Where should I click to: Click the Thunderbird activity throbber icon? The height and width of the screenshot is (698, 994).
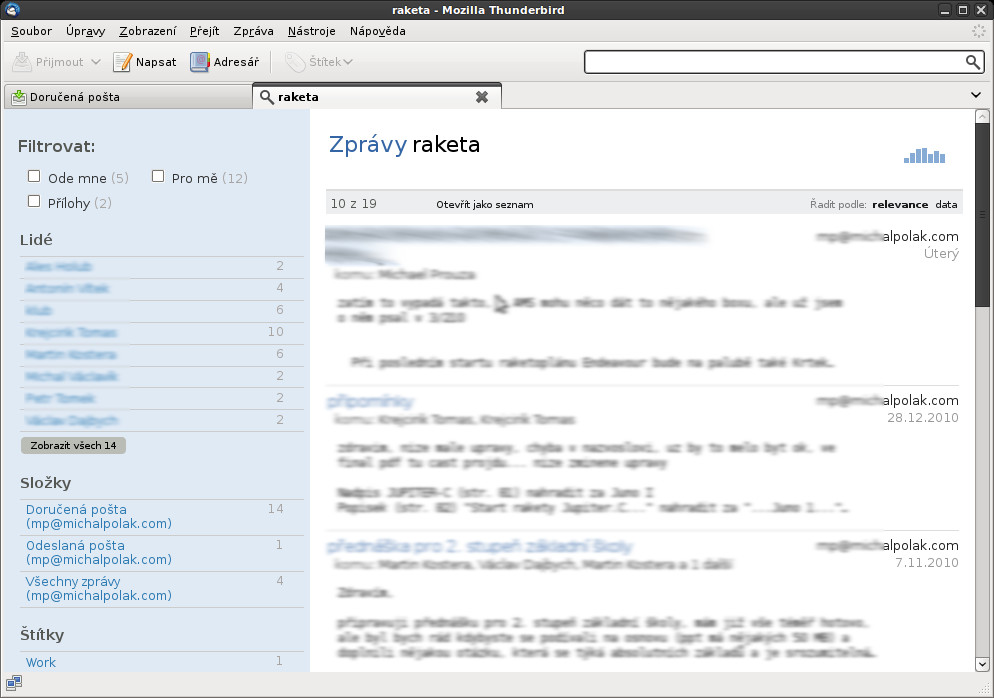pos(978,31)
